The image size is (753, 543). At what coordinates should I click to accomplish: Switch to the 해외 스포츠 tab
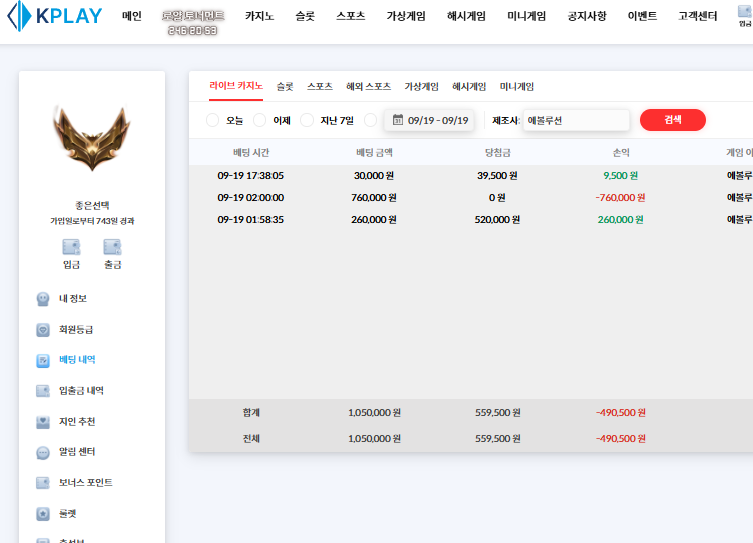point(368,86)
